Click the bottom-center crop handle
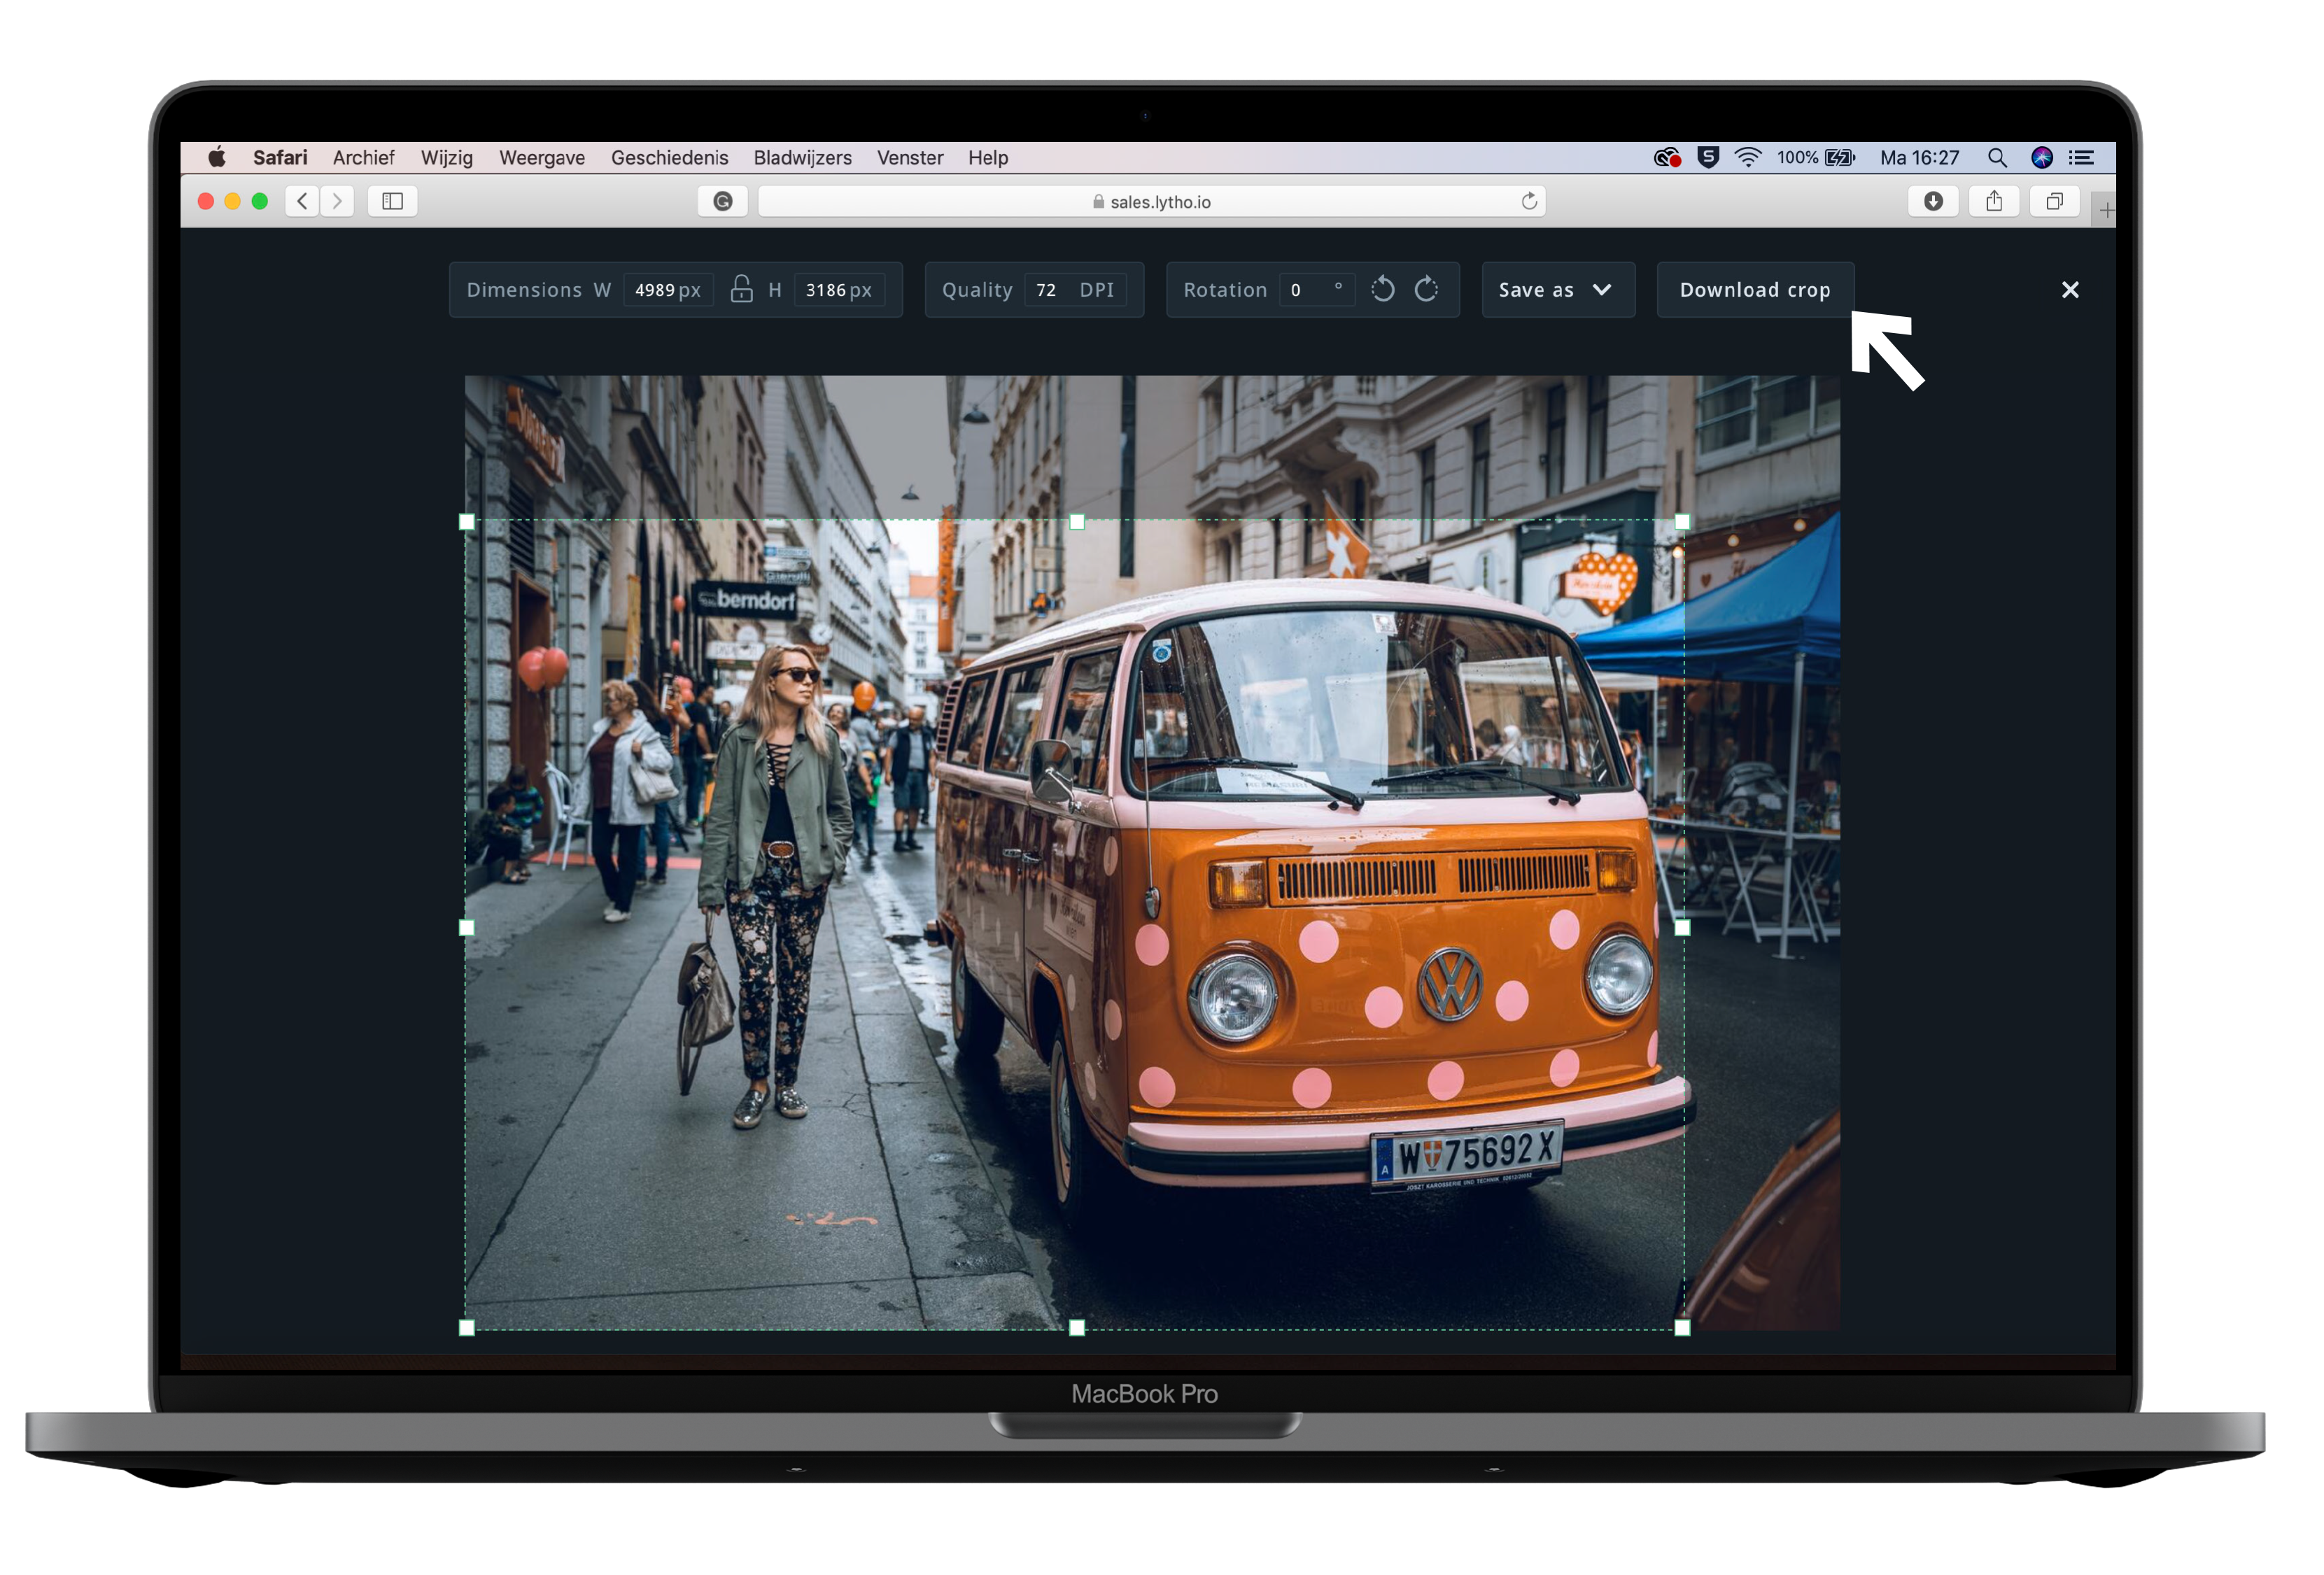2324x1575 pixels. pyautogui.click(x=1077, y=1327)
